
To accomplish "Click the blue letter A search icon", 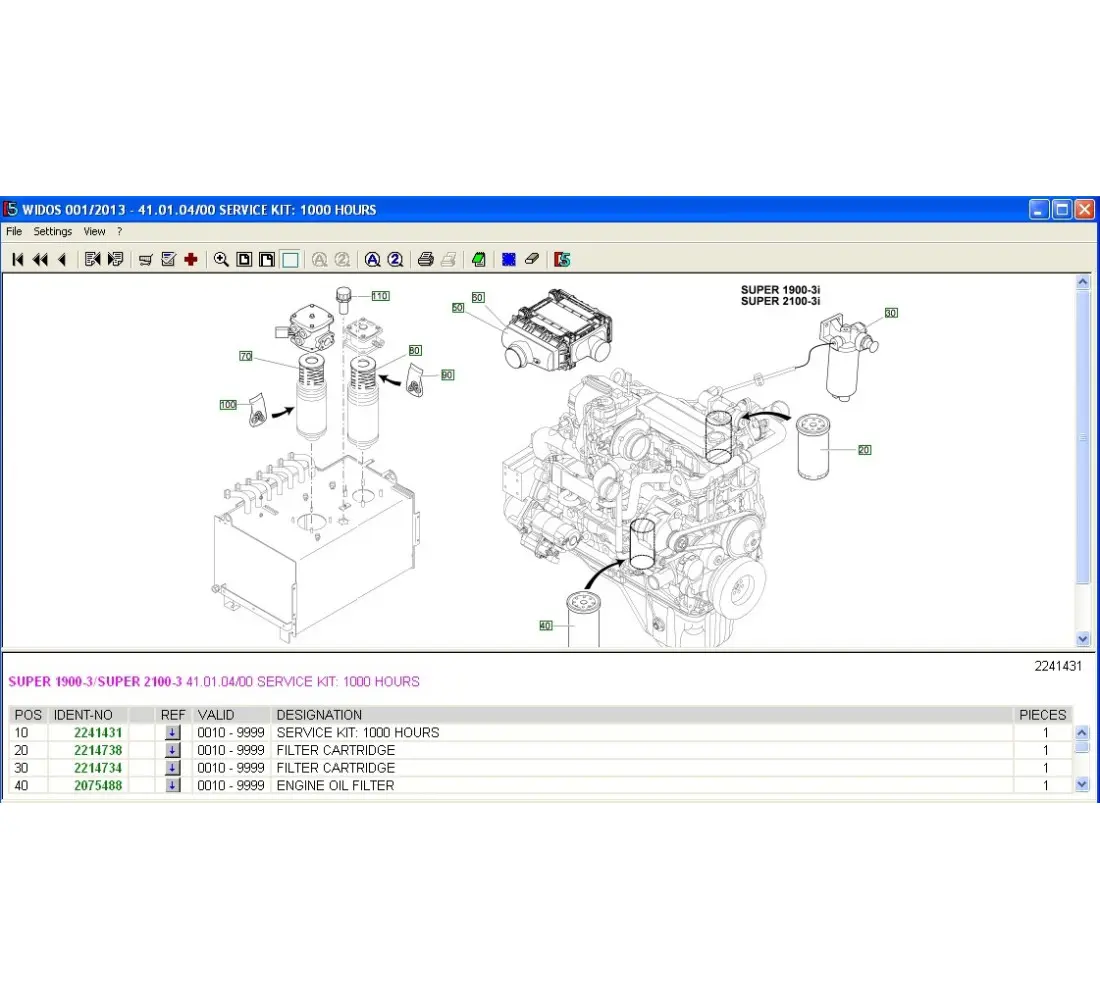I will coord(373,260).
